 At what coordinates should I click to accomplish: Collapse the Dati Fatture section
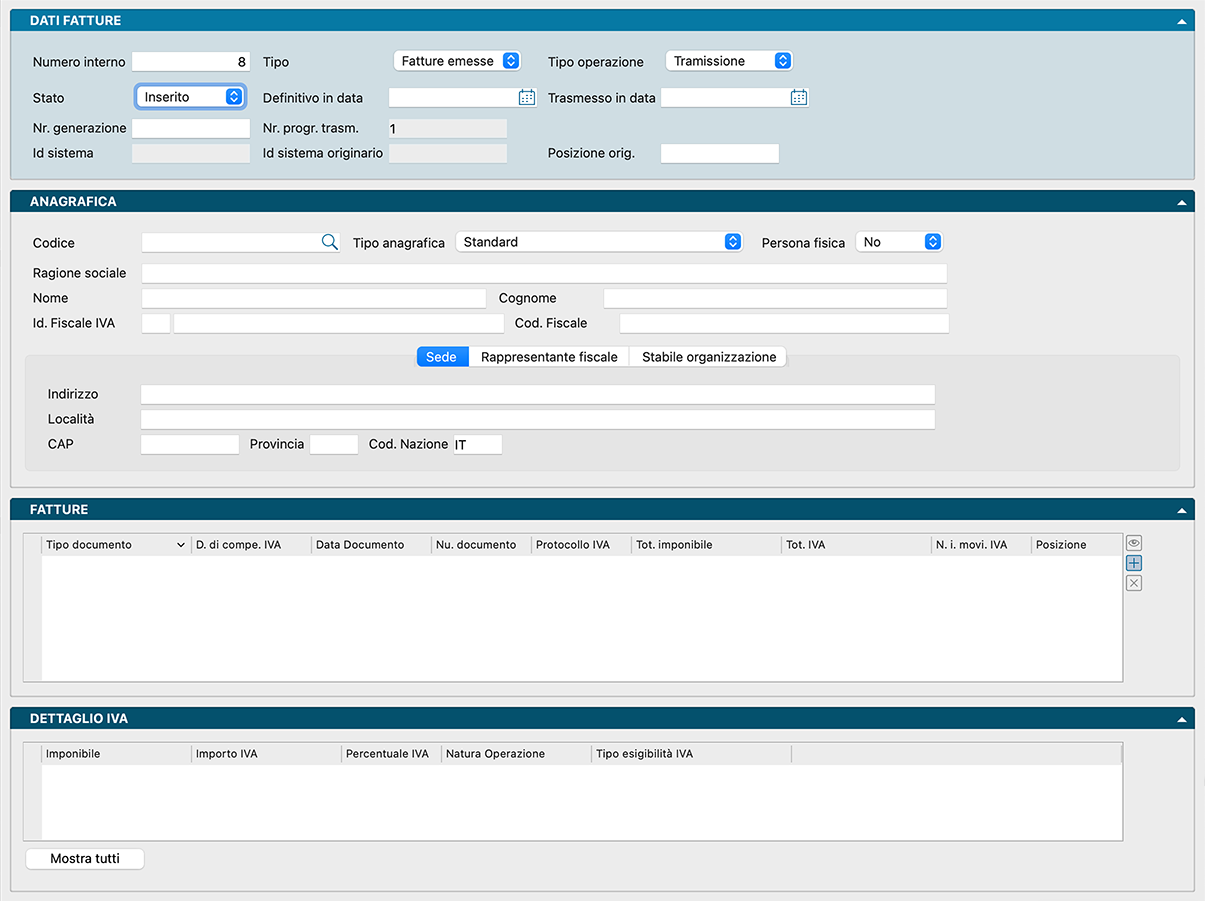click(x=1182, y=21)
